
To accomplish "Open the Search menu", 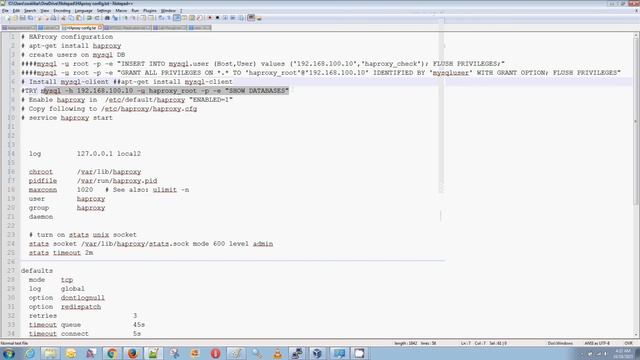I will [x=30, y=11].
